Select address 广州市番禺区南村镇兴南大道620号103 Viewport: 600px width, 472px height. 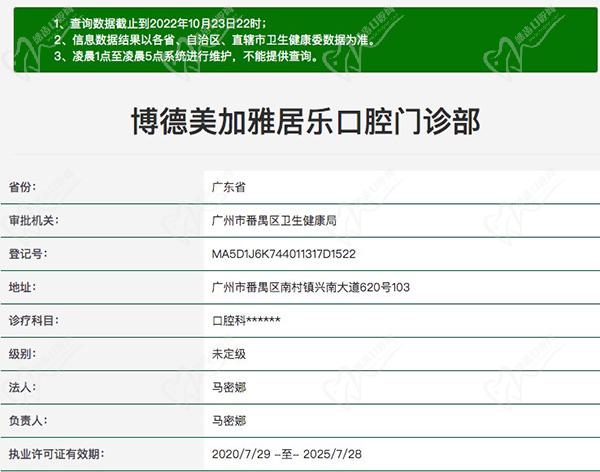click(311, 287)
